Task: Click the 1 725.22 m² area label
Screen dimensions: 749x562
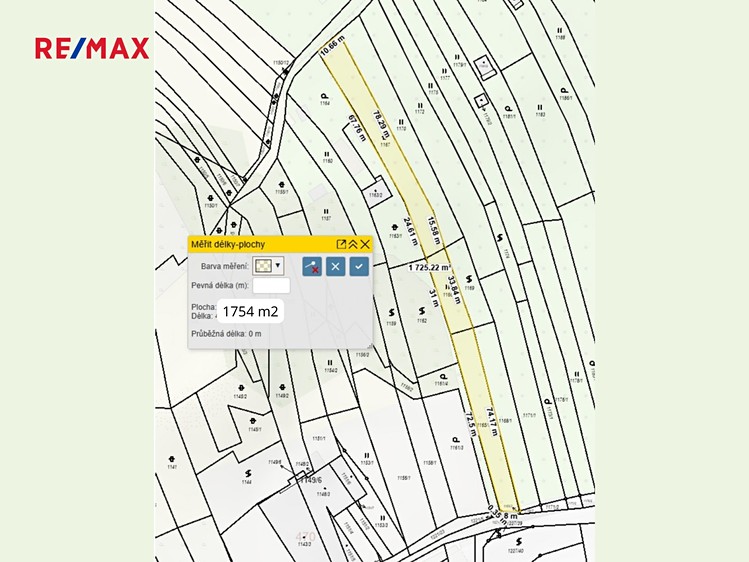Action: point(429,267)
